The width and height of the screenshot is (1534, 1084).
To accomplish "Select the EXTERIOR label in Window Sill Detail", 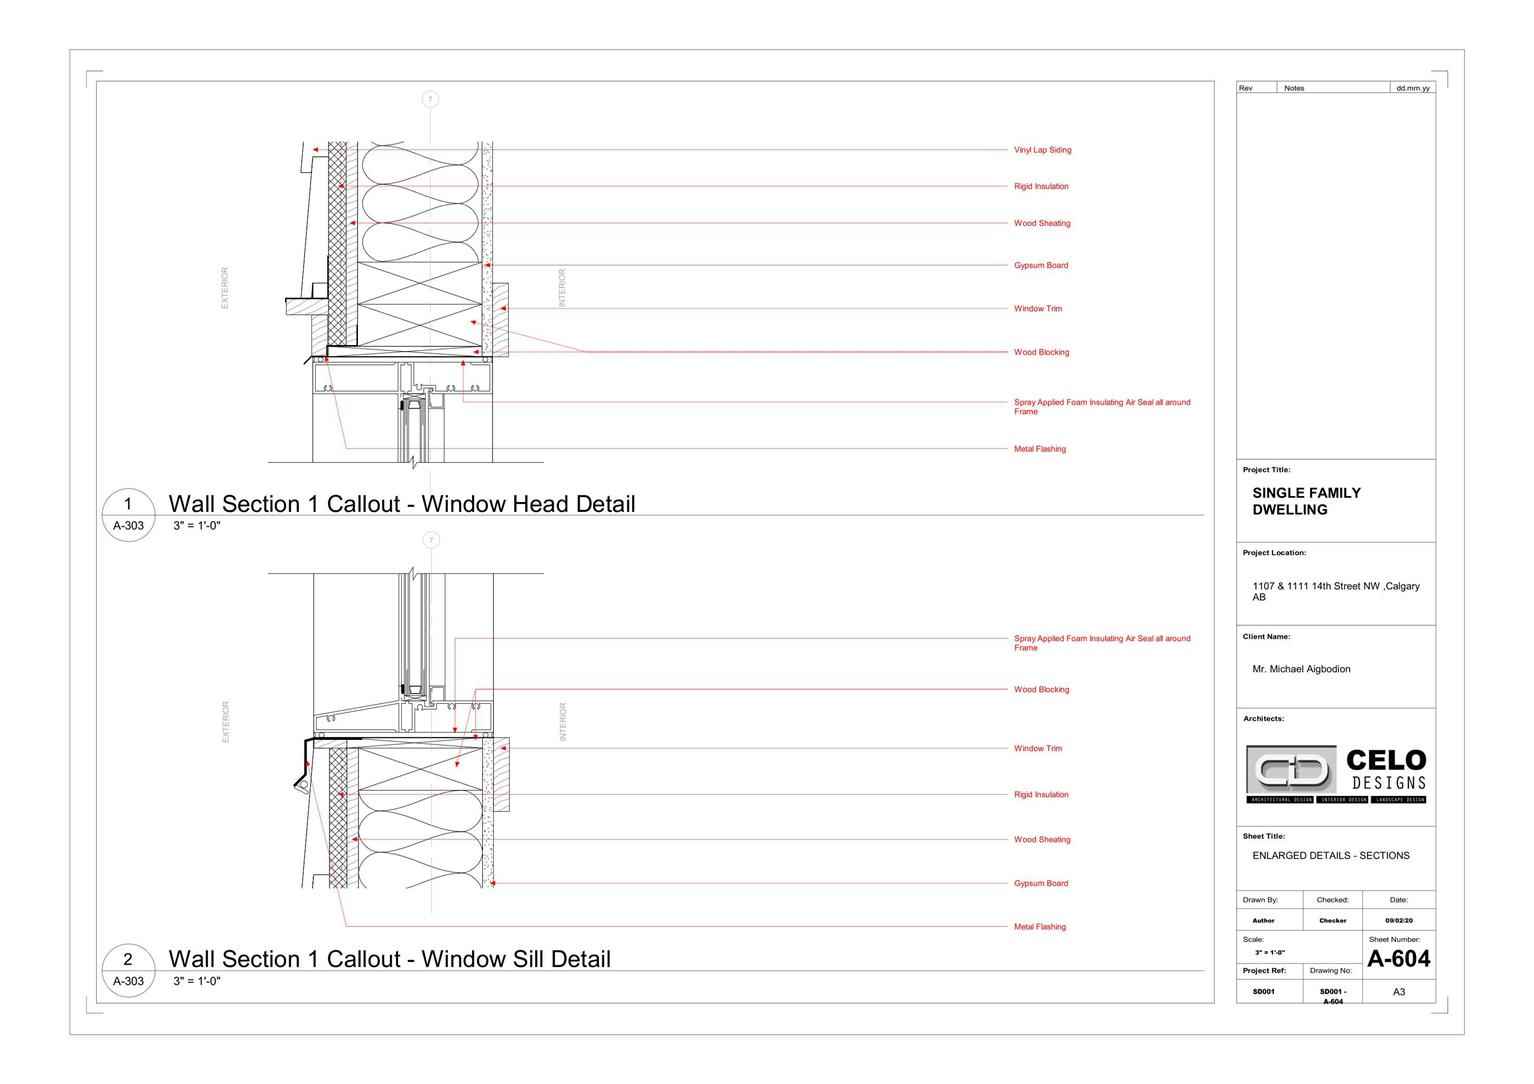I will (x=225, y=722).
